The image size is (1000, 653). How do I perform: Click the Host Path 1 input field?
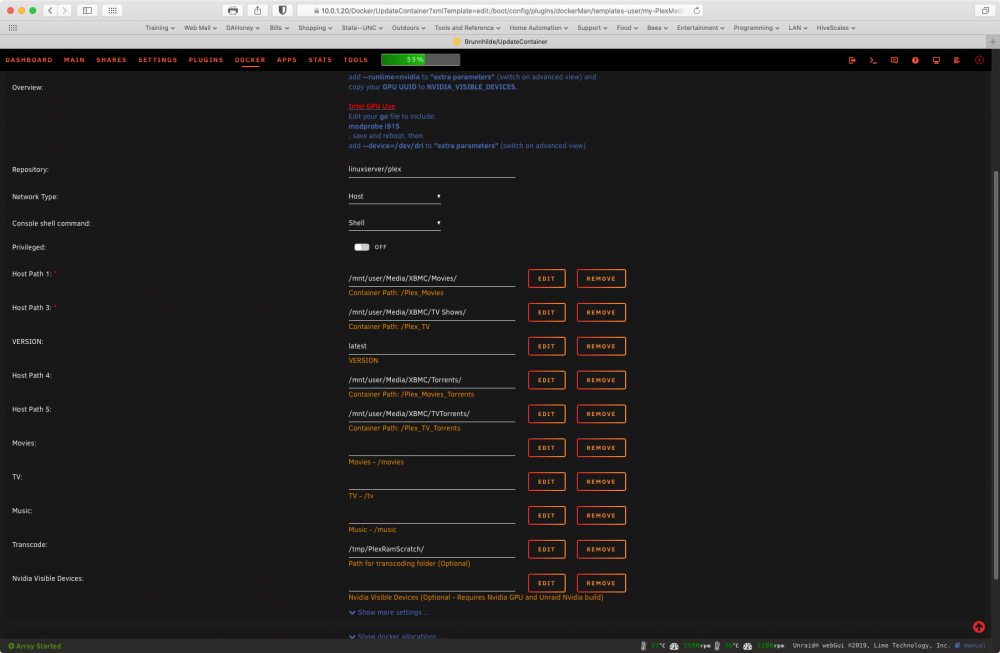click(x=431, y=279)
